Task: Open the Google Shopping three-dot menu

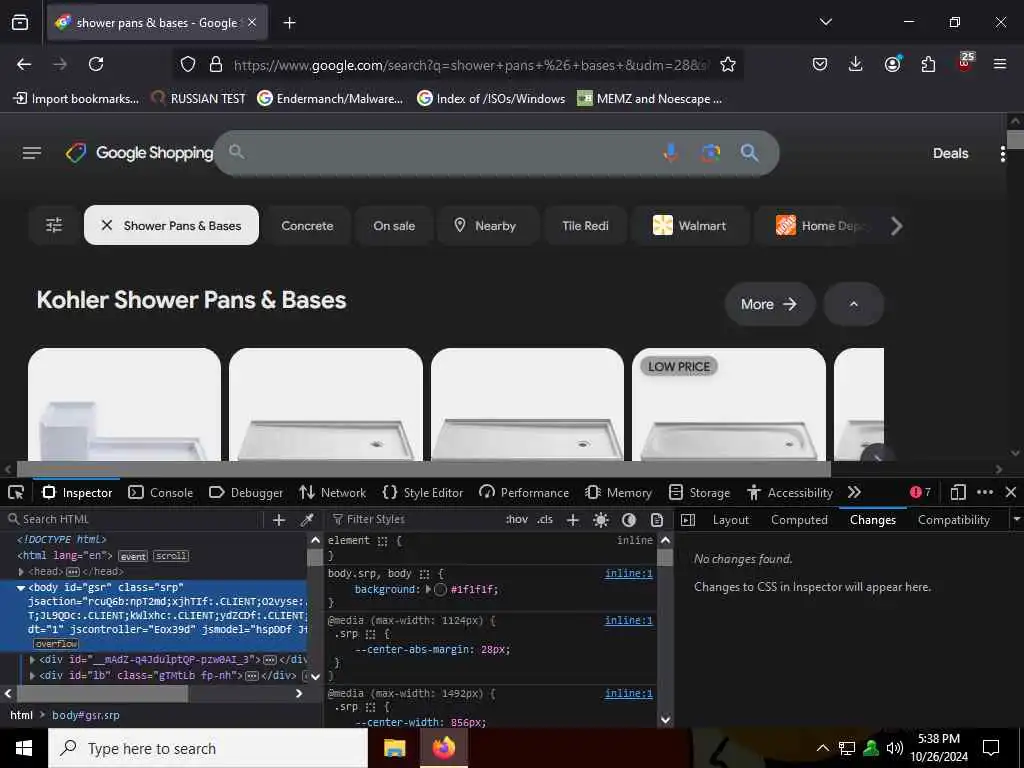Action: [x=1002, y=153]
